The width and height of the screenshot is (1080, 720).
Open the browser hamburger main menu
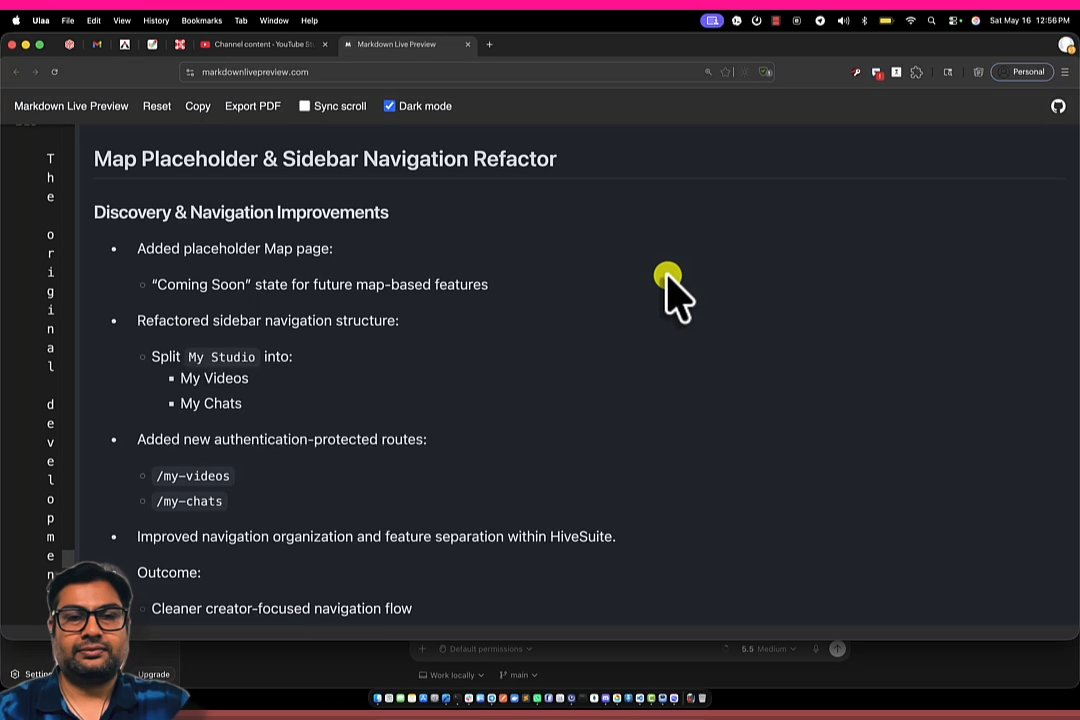click(1065, 72)
